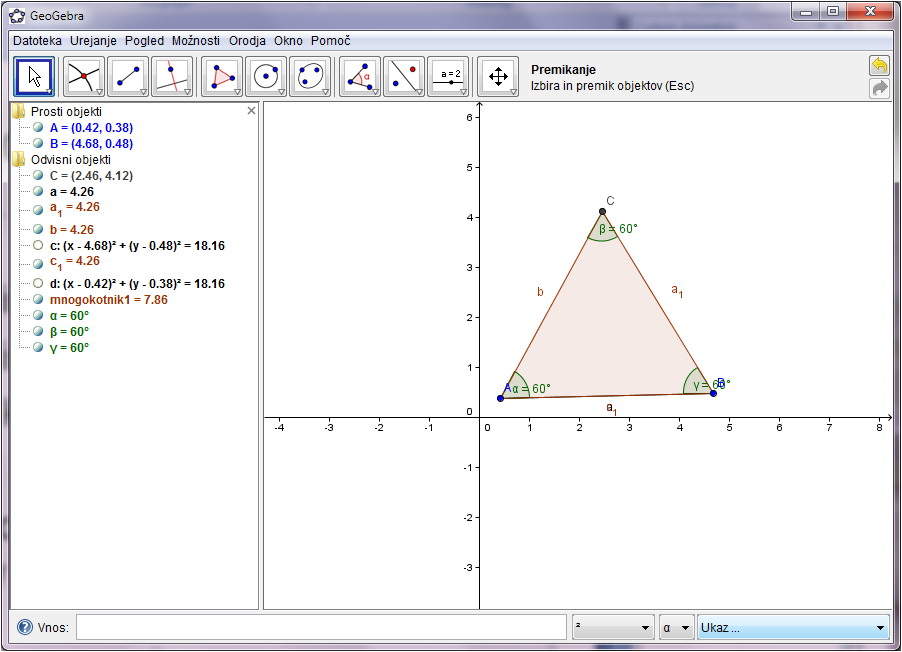Select the Slider tool a=2
This screenshot has width=902, height=652.
coord(448,76)
